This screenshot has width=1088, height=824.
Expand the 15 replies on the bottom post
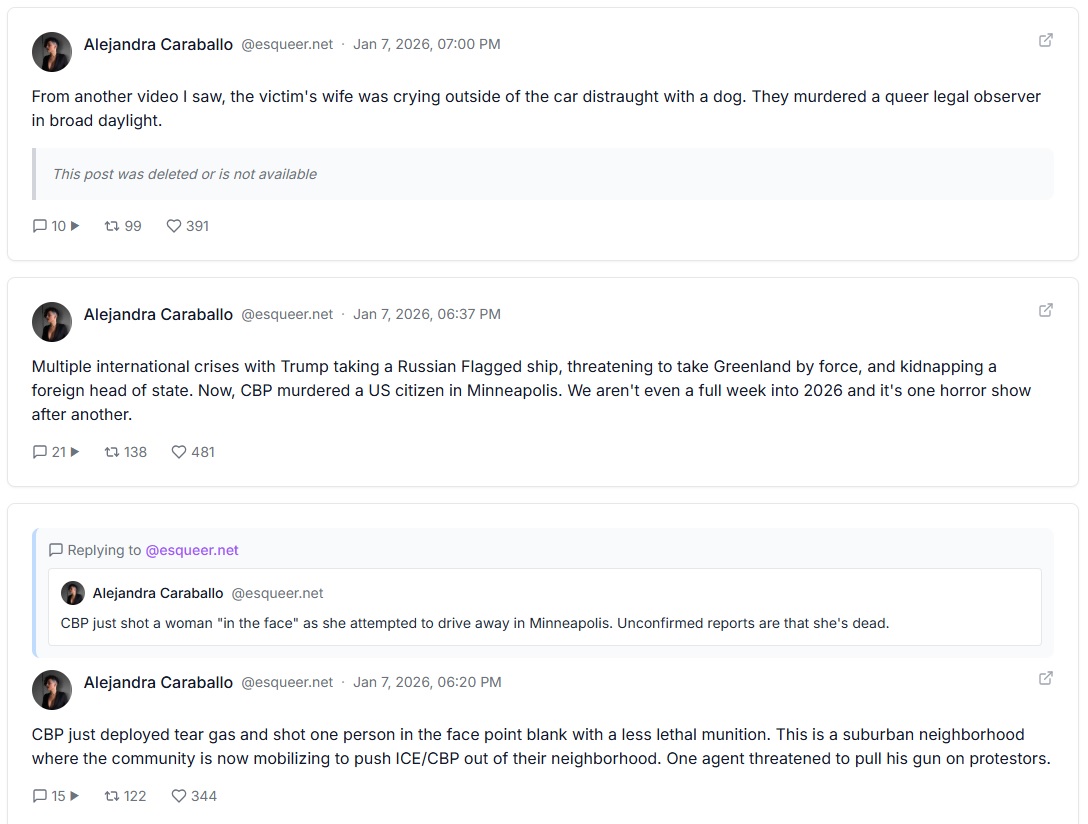55,796
